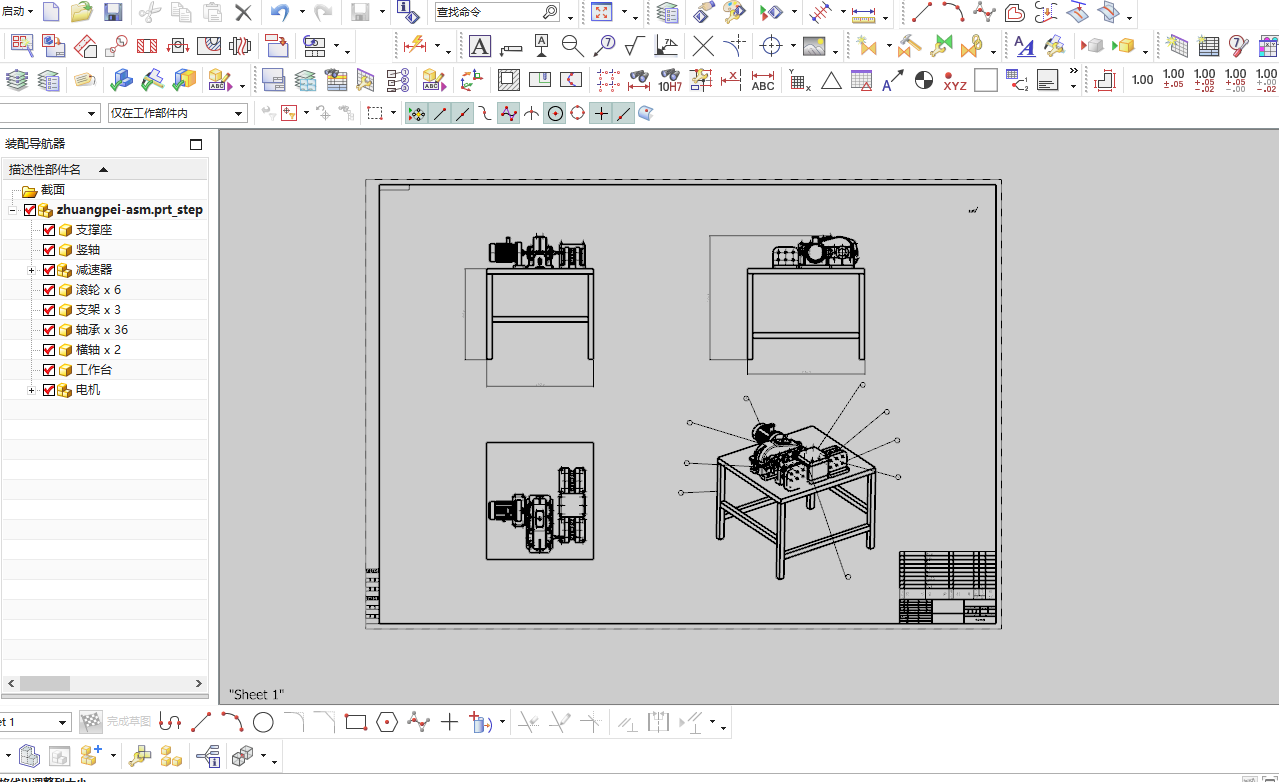Click the 装配导航器 panel maximize square
Image resolution: width=1279 pixels, height=782 pixels.
[196, 144]
